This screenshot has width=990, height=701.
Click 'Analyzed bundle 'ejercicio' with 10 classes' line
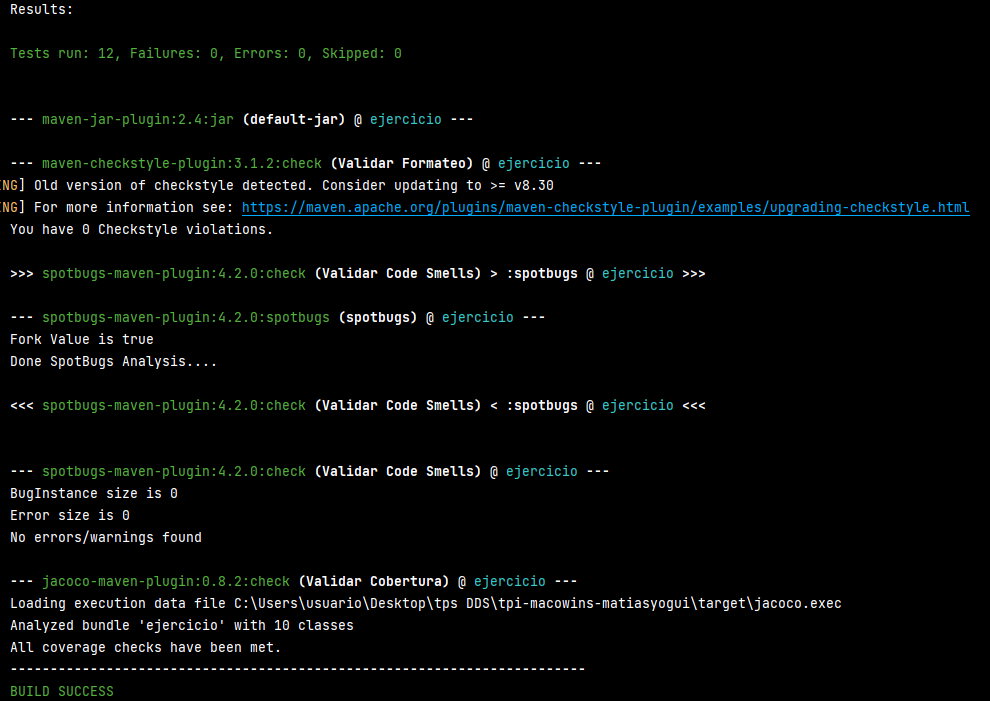coord(182,626)
